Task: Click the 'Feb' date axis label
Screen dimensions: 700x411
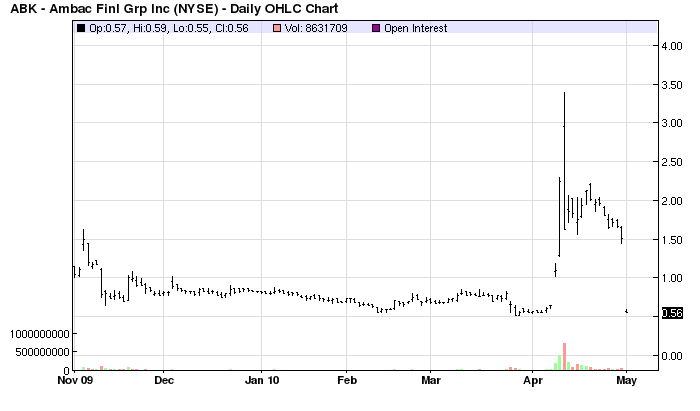Action: 347,380
